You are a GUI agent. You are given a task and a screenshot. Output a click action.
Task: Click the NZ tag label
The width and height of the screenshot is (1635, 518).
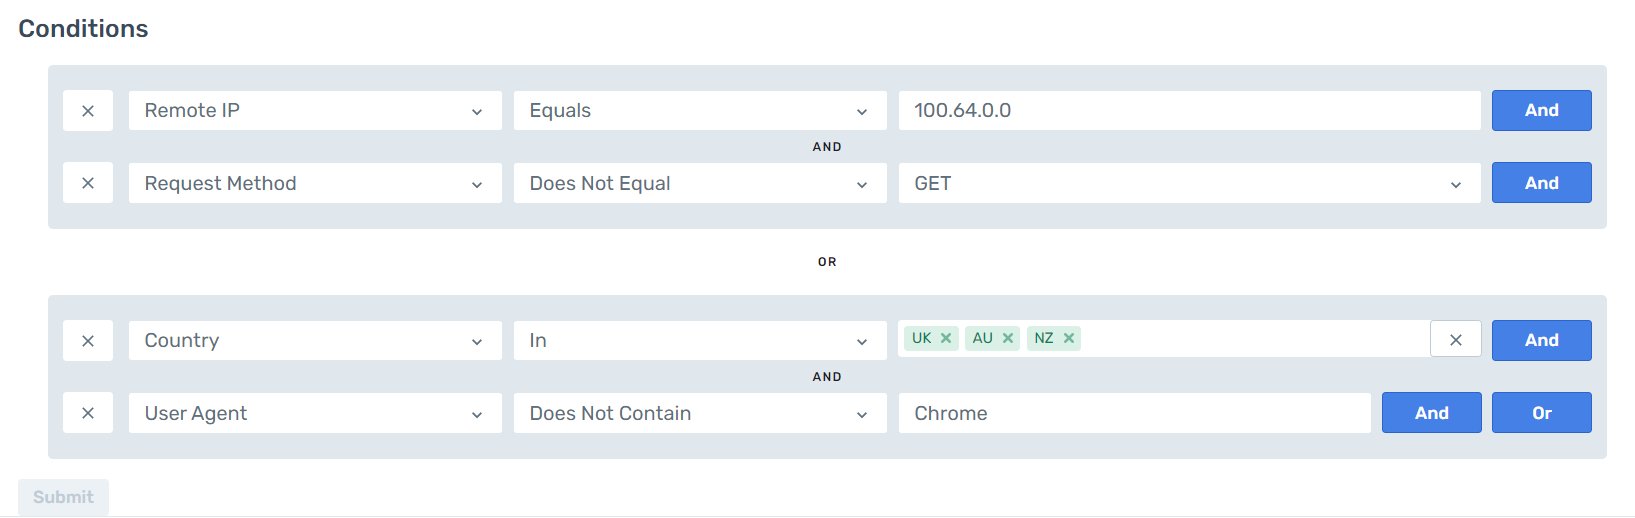pyautogui.click(x=1044, y=338)
